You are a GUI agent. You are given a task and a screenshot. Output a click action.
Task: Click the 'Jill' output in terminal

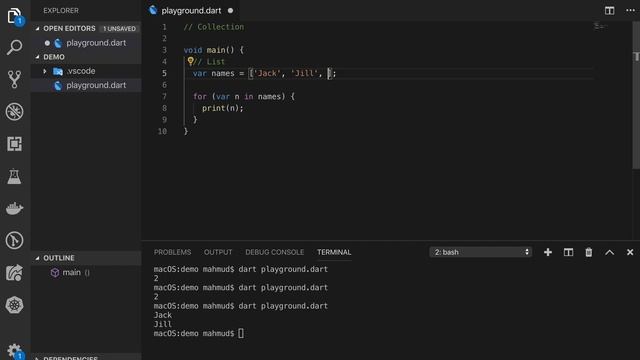[163, 324]
